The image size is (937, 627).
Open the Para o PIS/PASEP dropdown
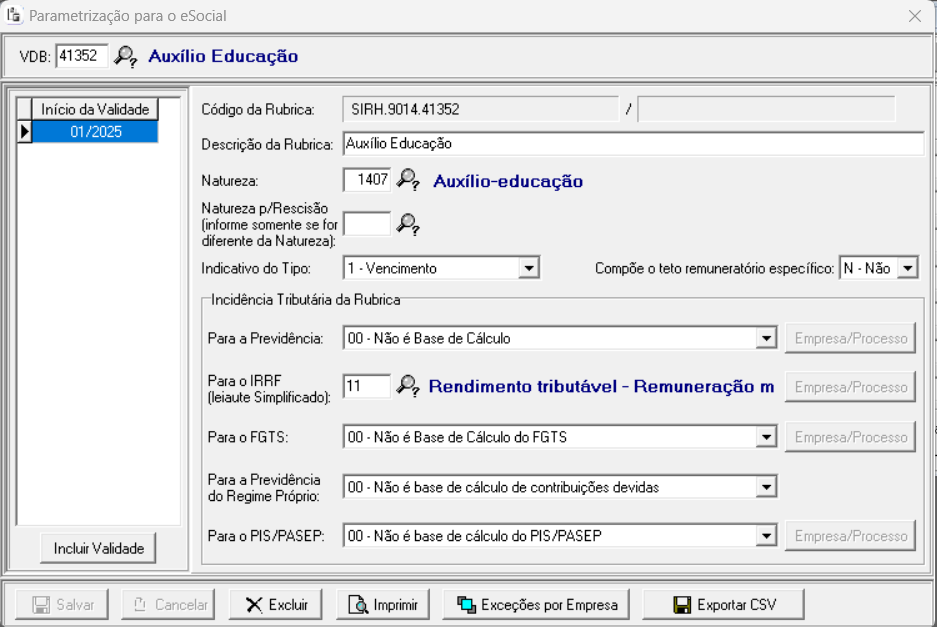pos(766,536)
